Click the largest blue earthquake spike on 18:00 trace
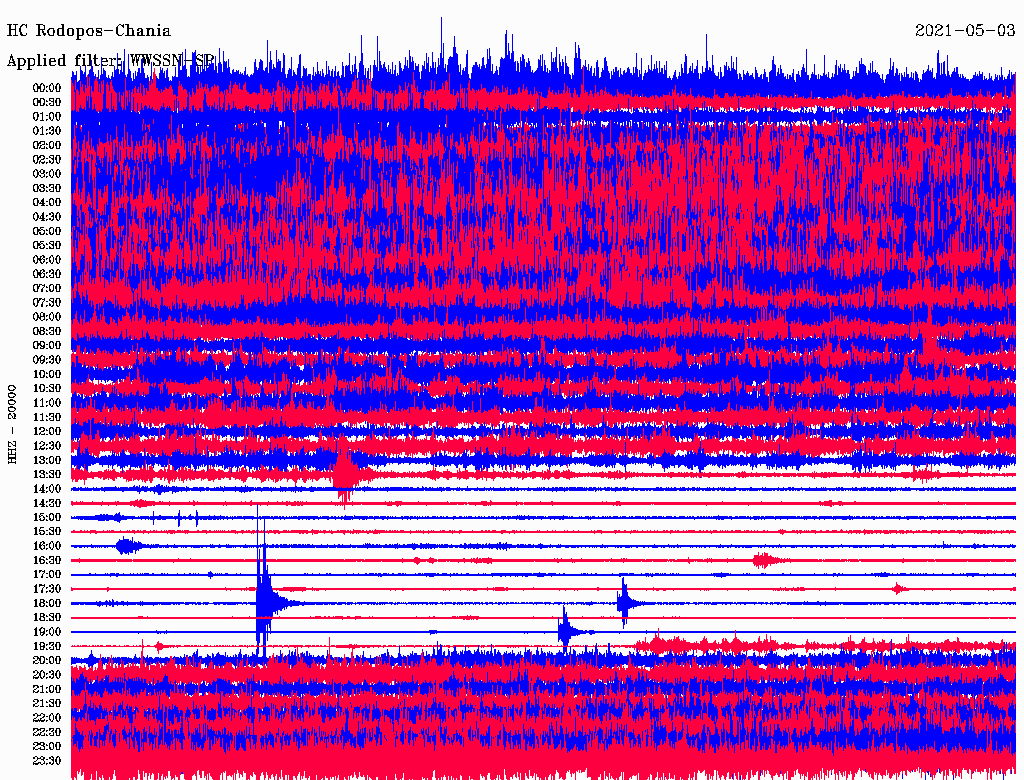 263,600
